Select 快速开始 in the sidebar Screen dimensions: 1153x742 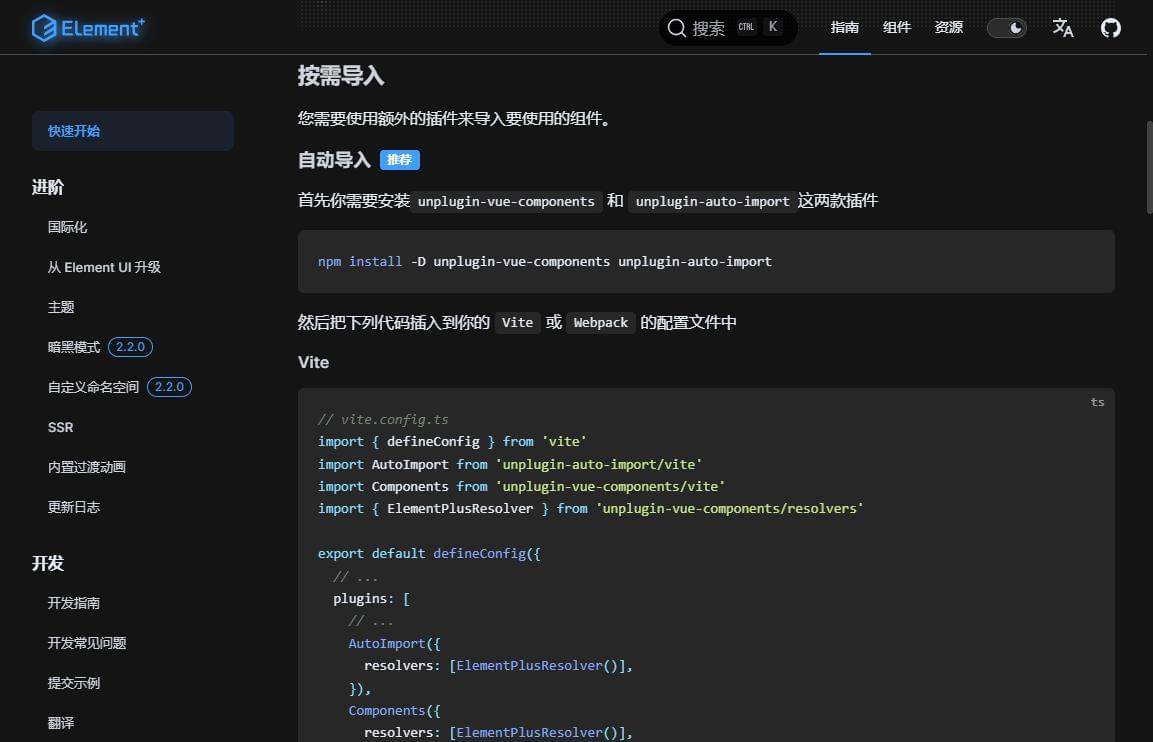(74, 131)
